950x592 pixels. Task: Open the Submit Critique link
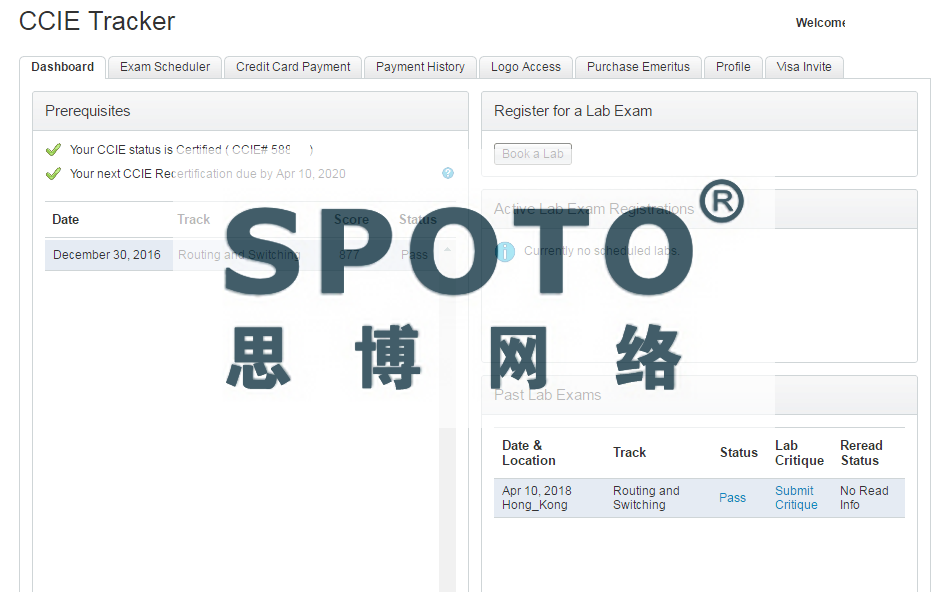click(795, 498)
